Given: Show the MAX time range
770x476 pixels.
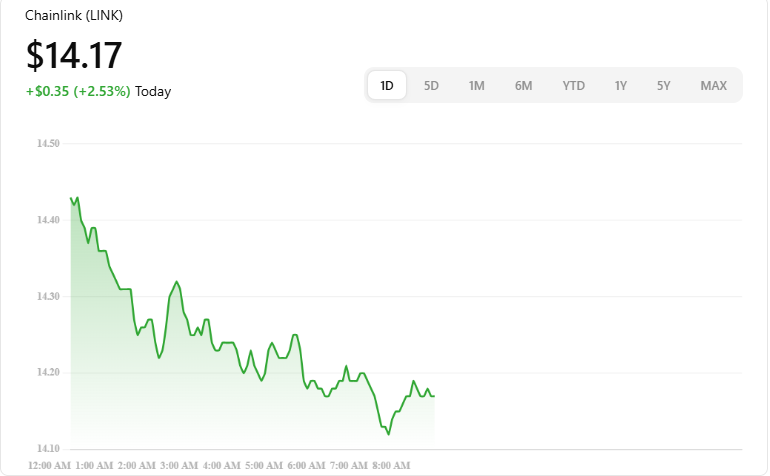Looking at the screenshot, I should pyautogui.click(x=713, y=85).
